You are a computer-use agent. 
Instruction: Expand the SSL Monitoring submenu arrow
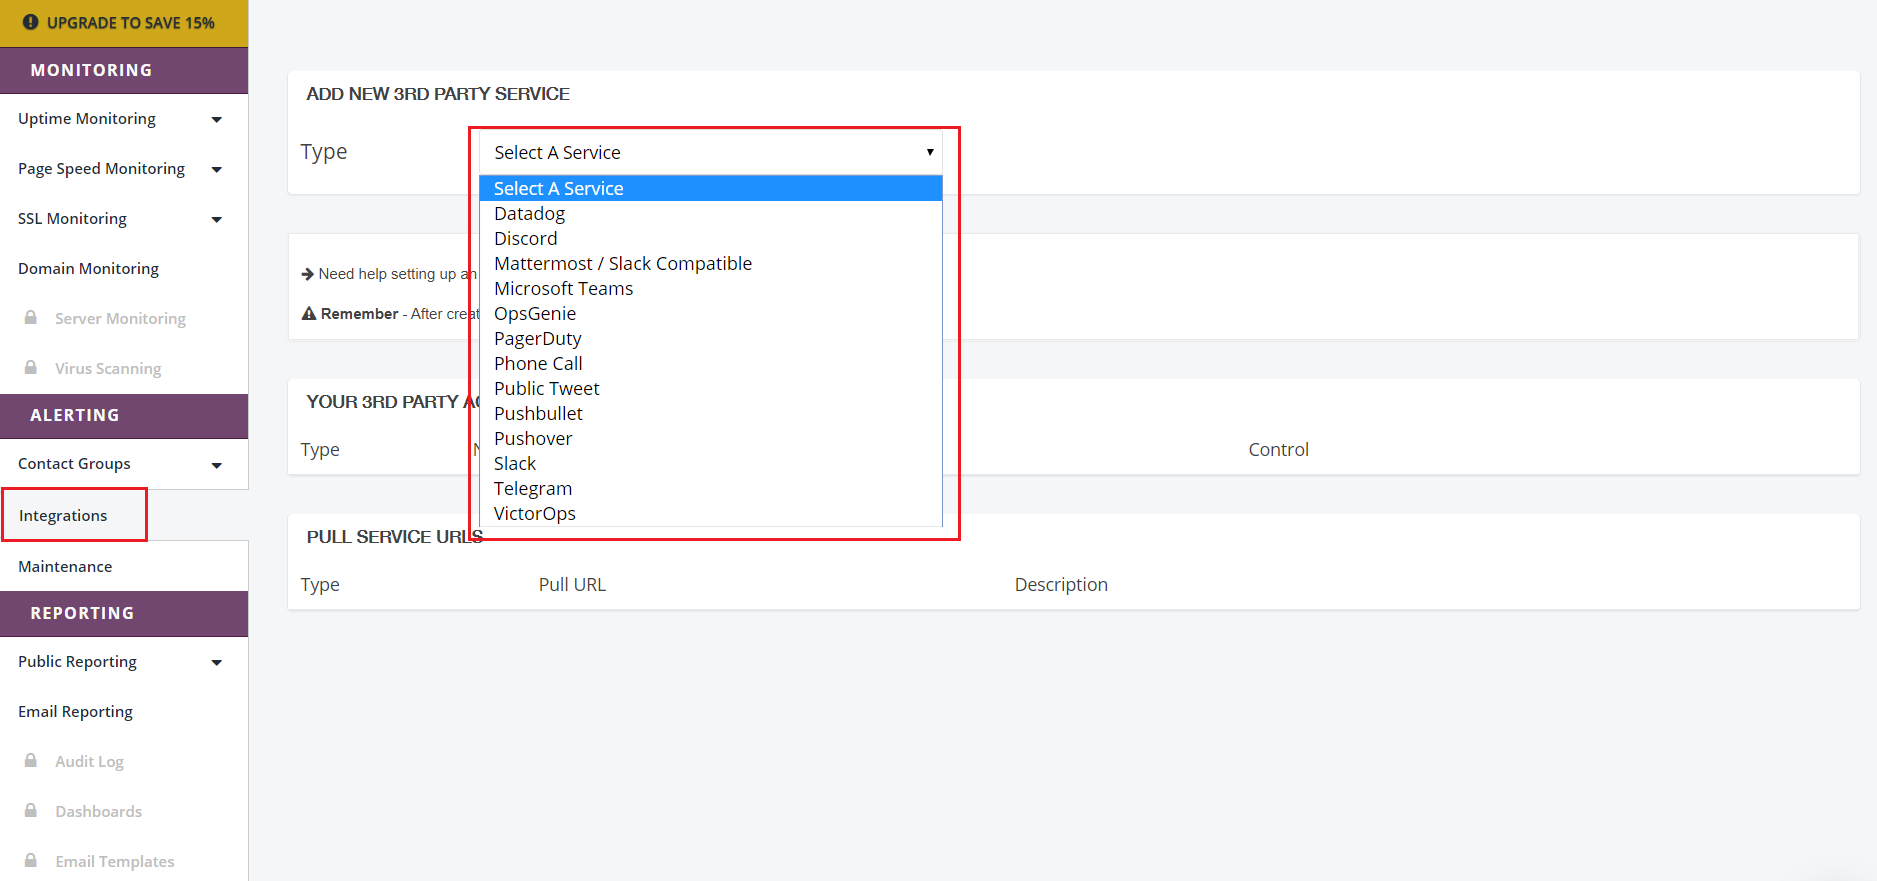click(x=217, y=220)
